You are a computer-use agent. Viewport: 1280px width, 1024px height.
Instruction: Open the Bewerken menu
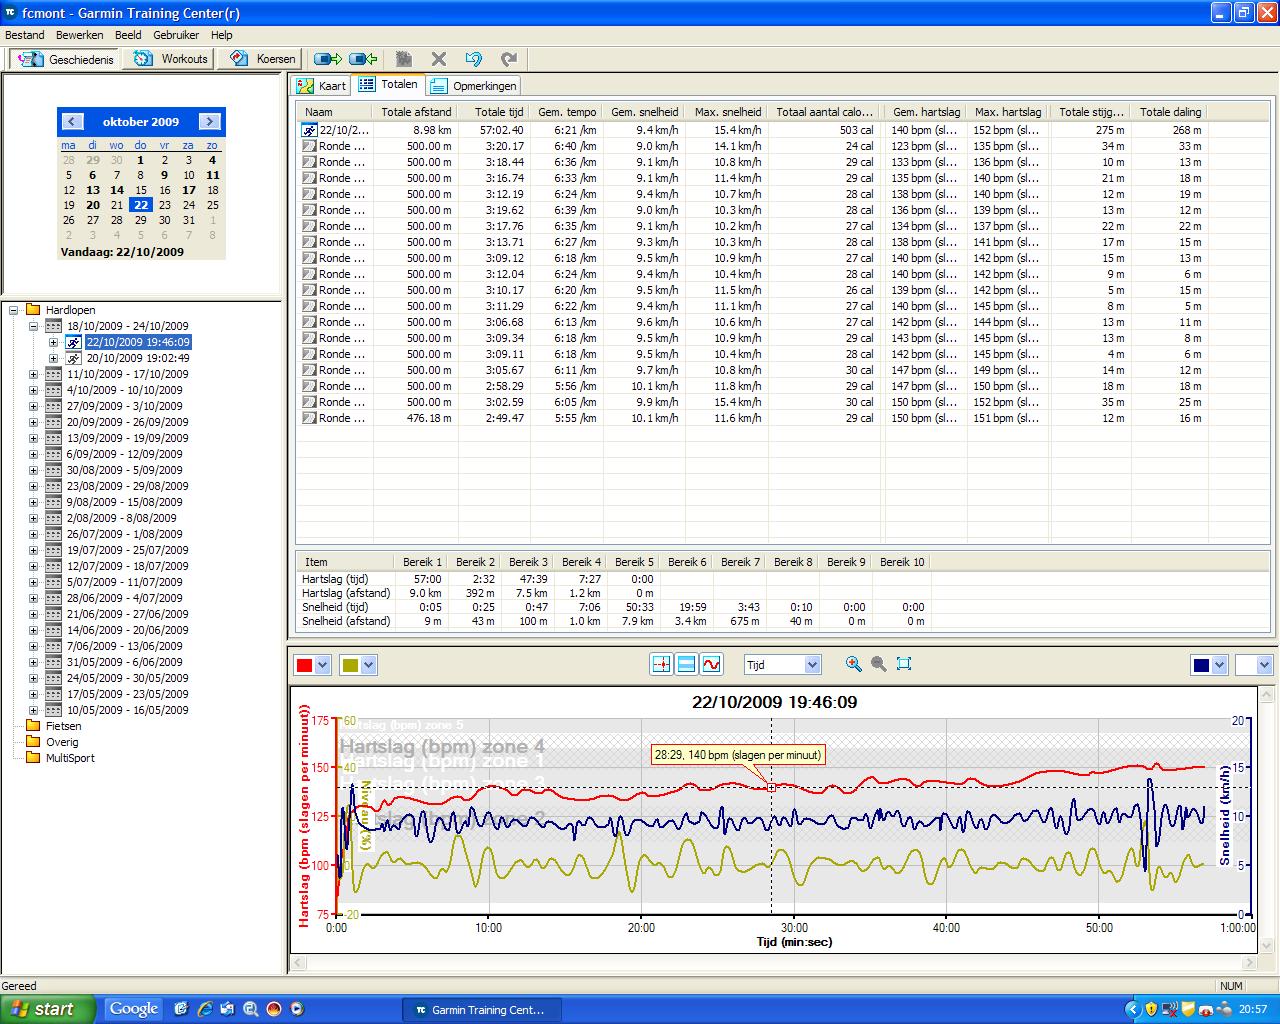click(x=80, y=35)
